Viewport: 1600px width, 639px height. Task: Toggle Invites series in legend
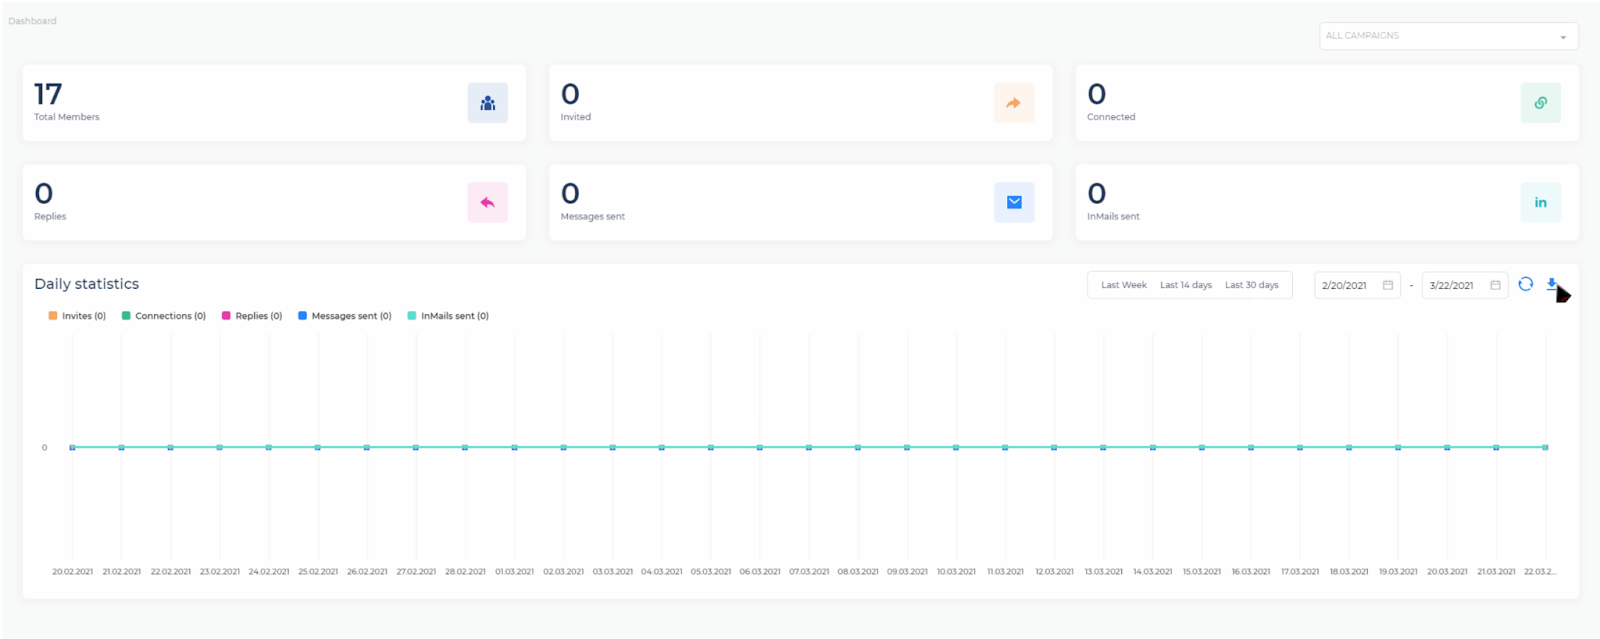point(77,316)
